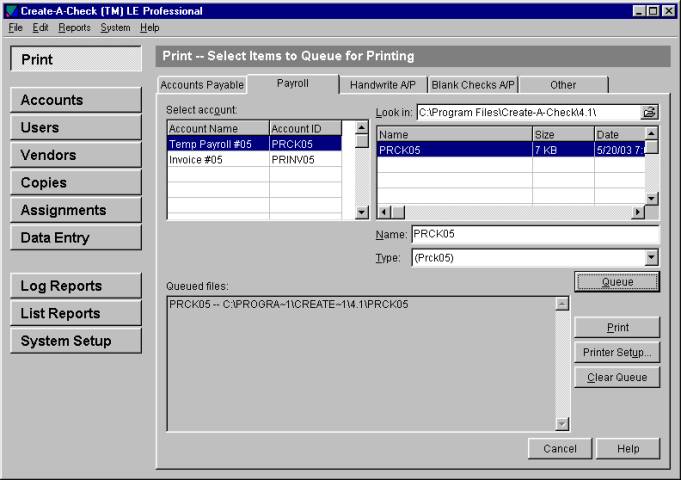
Task: Switch to the Handwrite A/P tab
Action: pos(383,85)
